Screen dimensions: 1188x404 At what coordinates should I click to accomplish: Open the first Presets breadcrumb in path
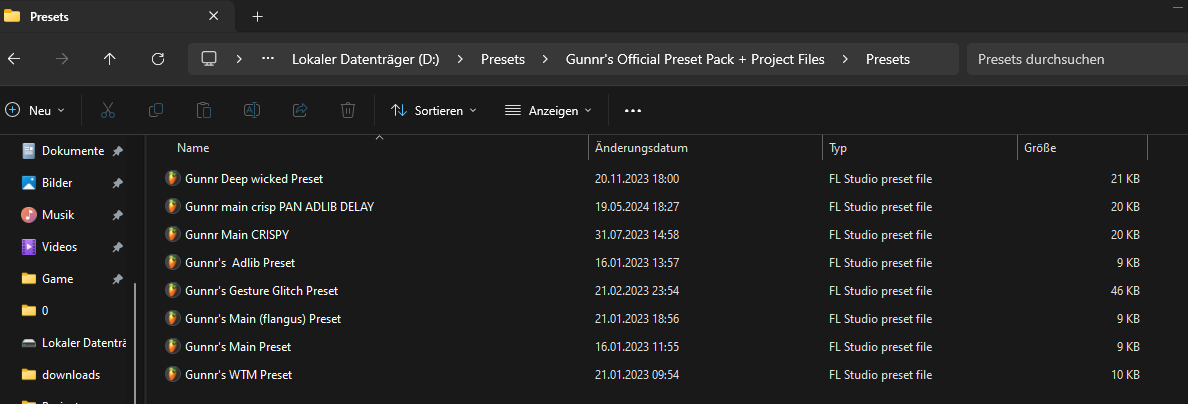pos(503,59)
